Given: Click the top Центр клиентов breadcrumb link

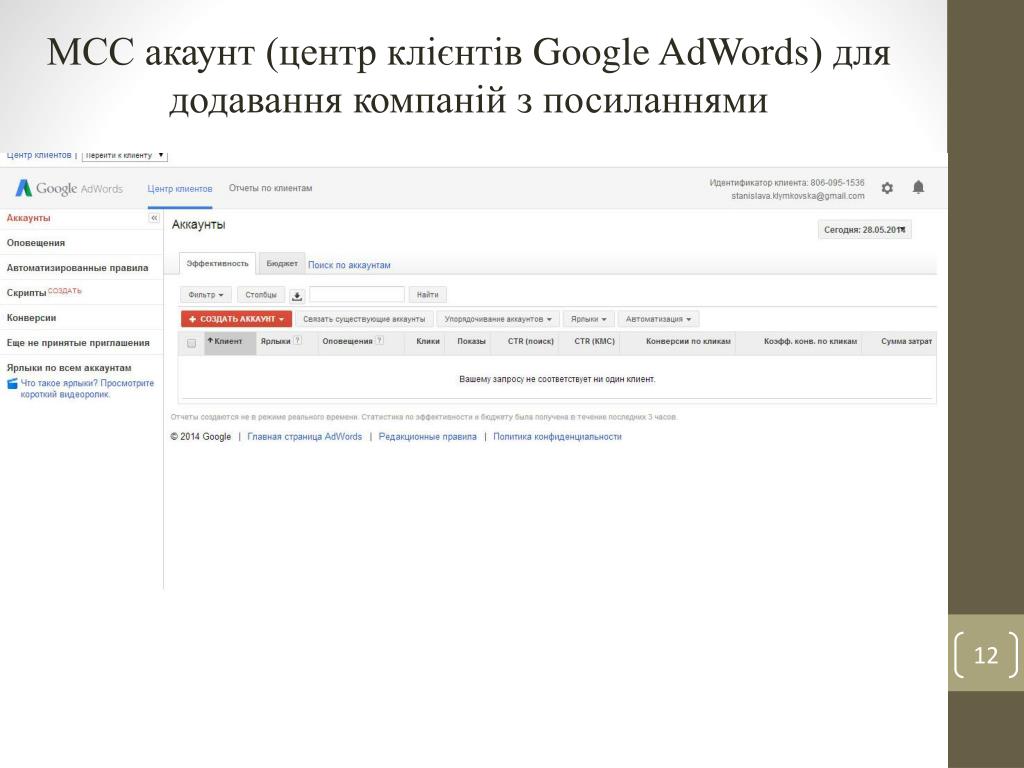Looking at the screenshot, I should point(39,155).
